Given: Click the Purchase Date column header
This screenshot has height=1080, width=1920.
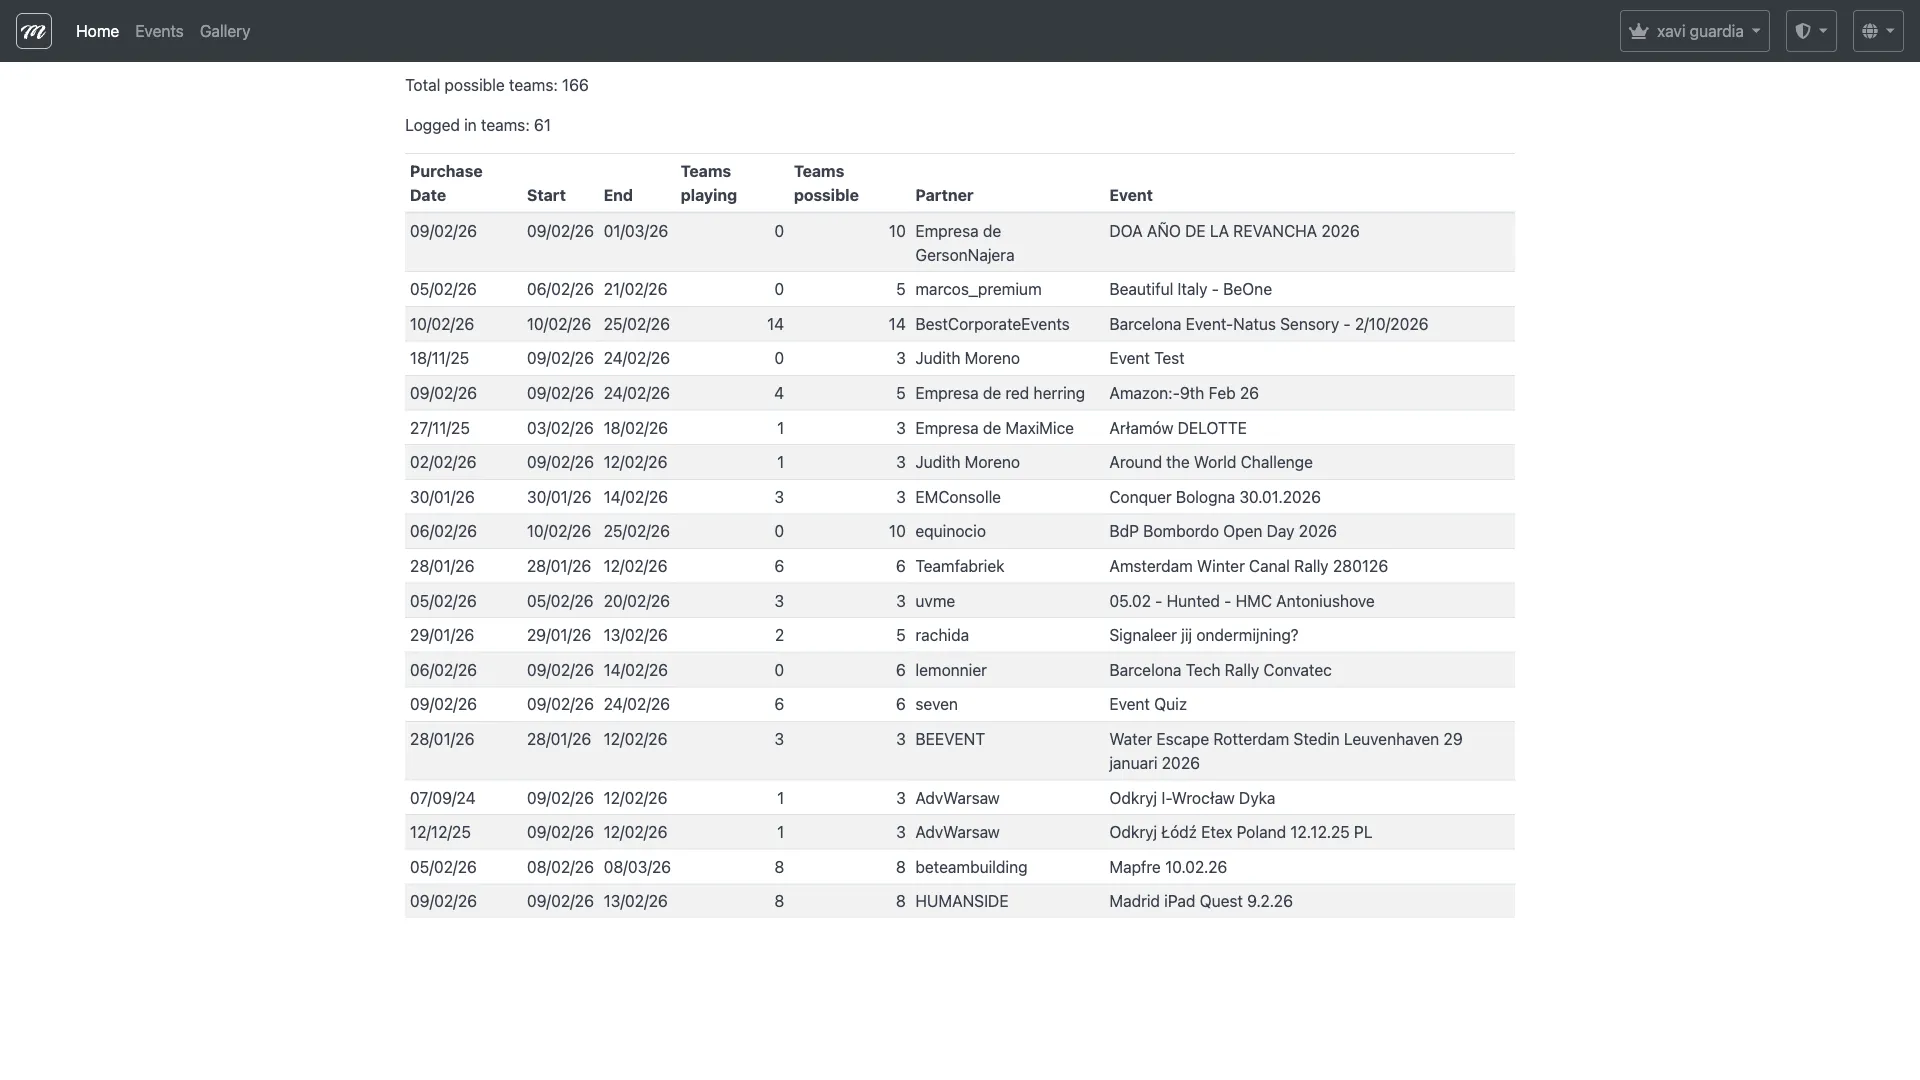Looking at the screenshot, I should point(446,183).
